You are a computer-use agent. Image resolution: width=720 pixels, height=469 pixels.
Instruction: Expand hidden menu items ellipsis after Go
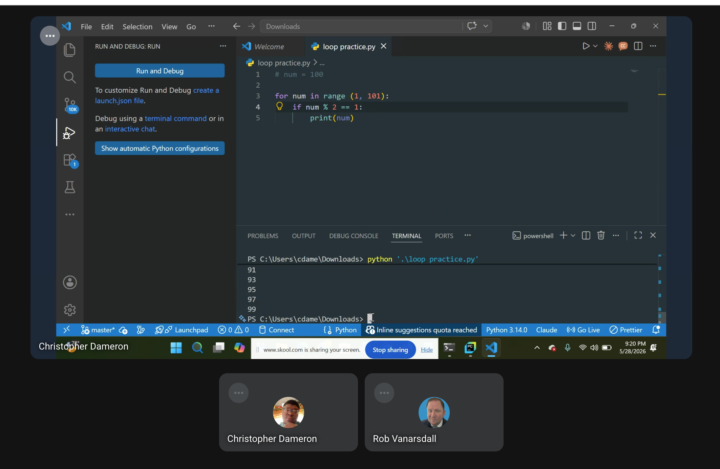click(211, 26)
